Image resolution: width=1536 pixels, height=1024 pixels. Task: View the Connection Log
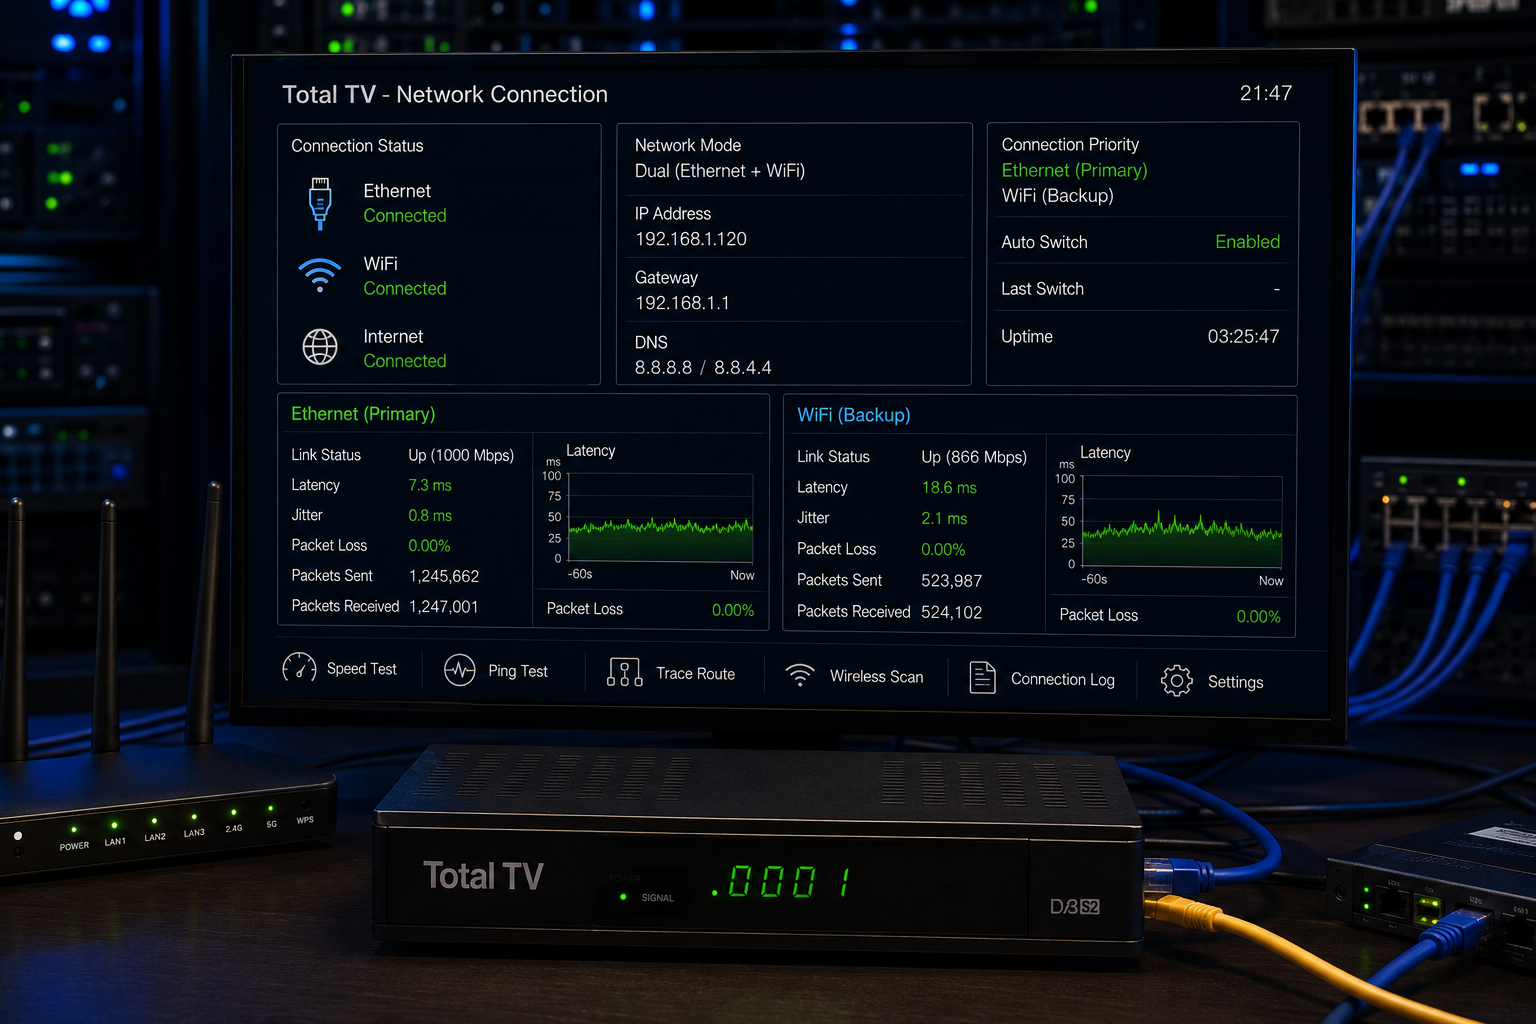pos(1063,679)
